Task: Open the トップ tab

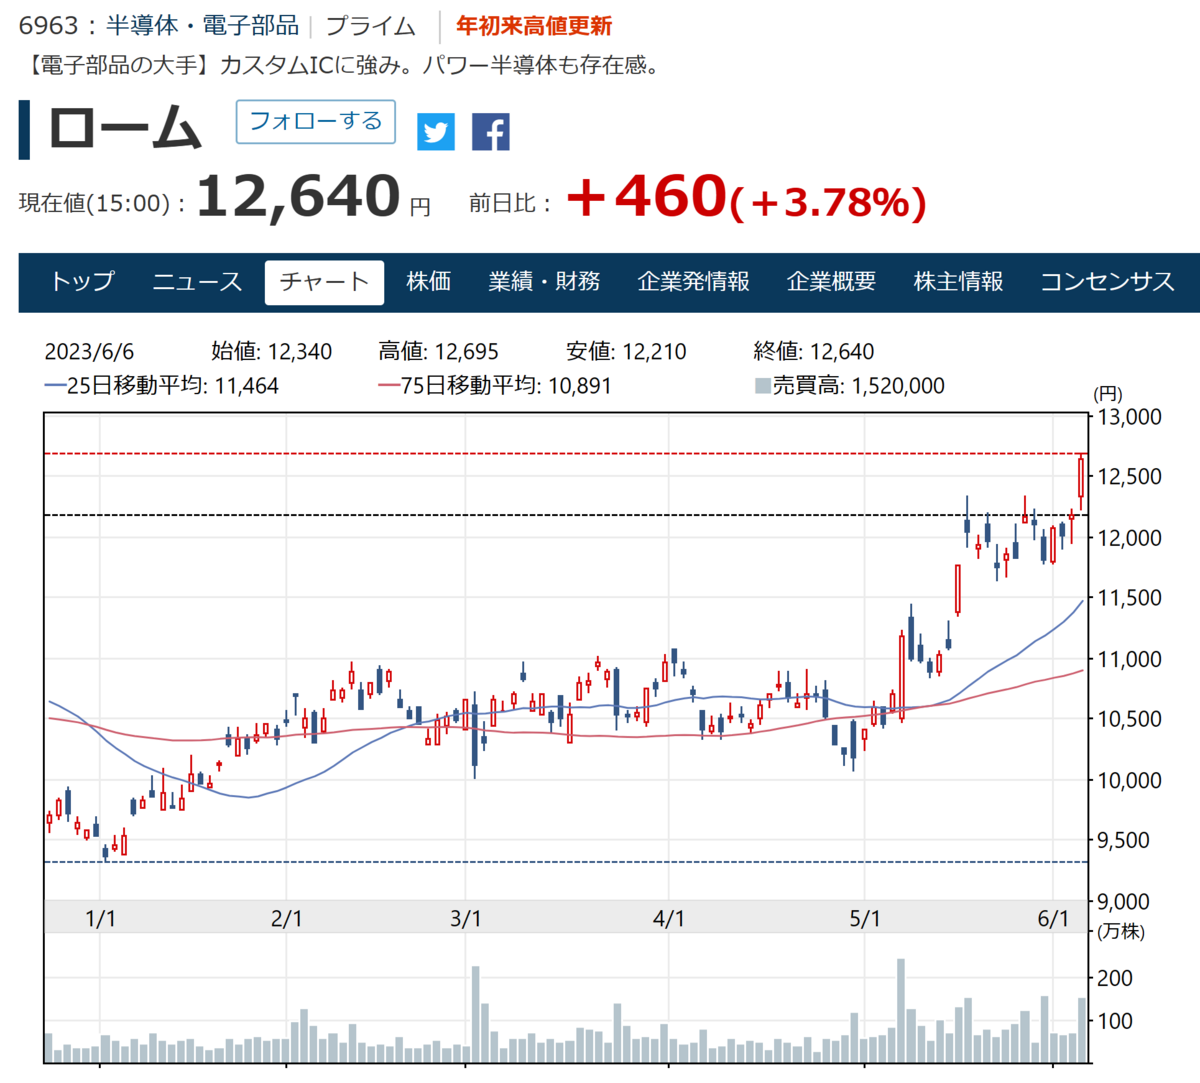Action: (x=83, y=282)
